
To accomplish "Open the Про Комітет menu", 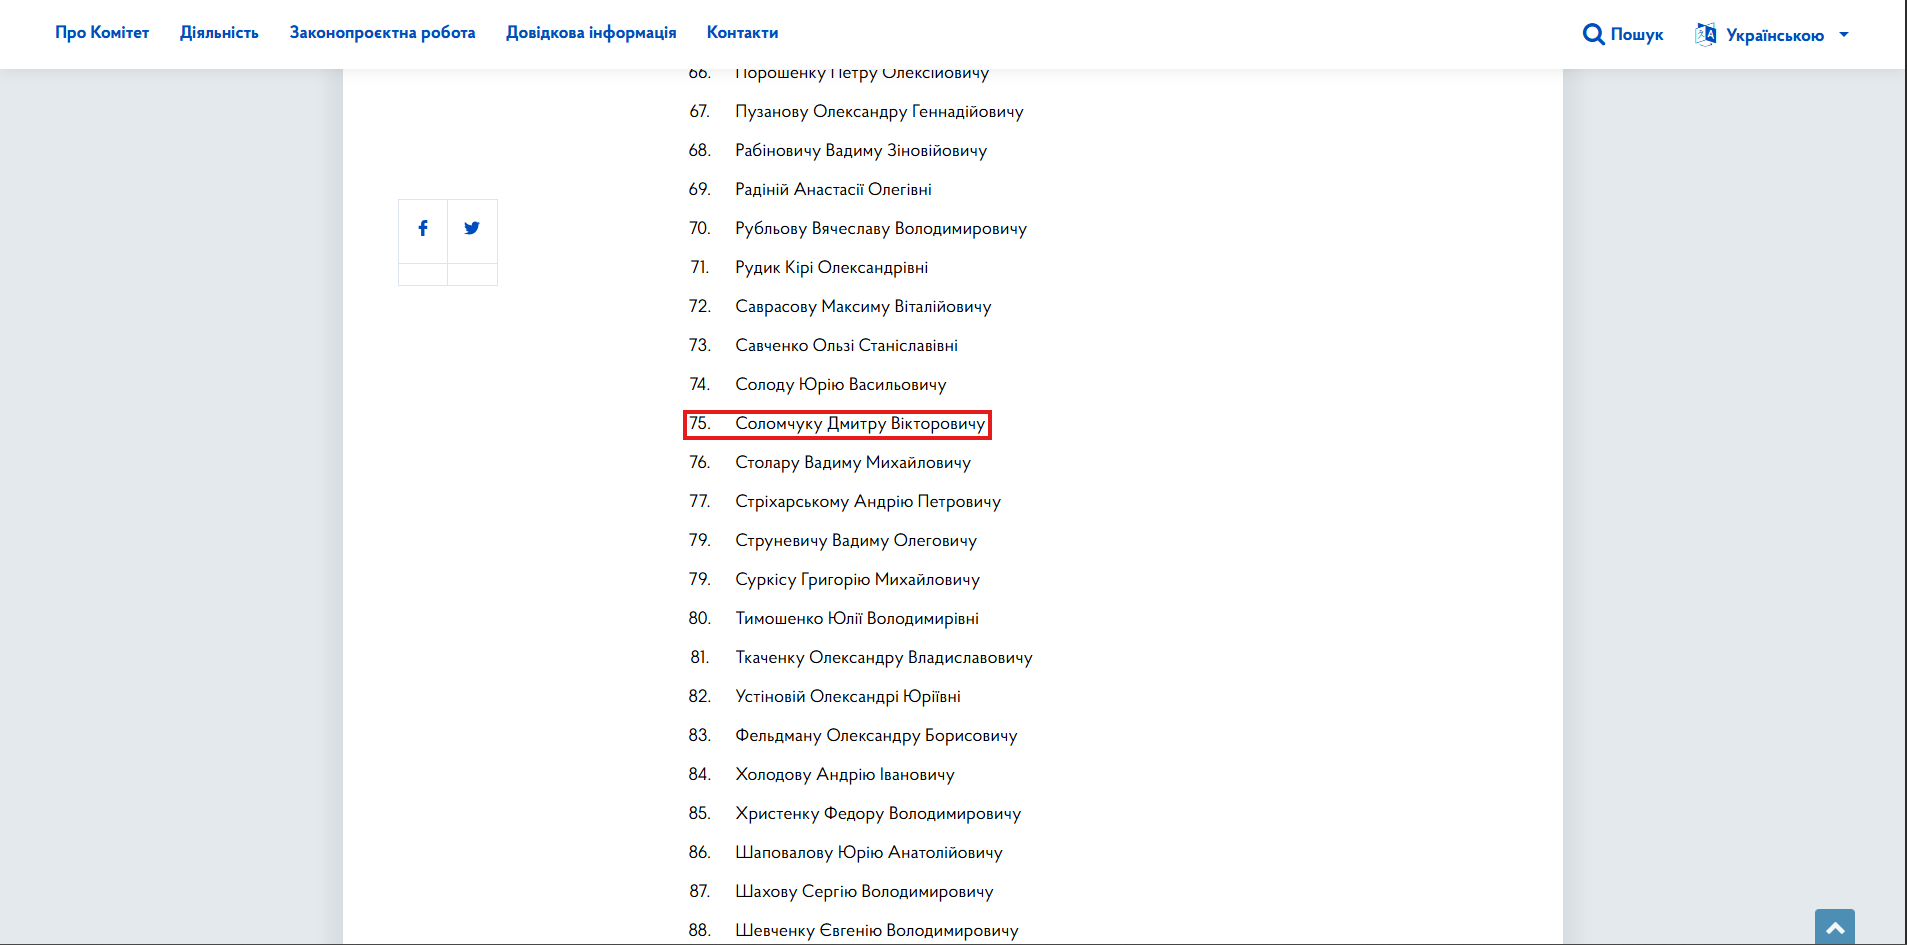I will 102,33.
